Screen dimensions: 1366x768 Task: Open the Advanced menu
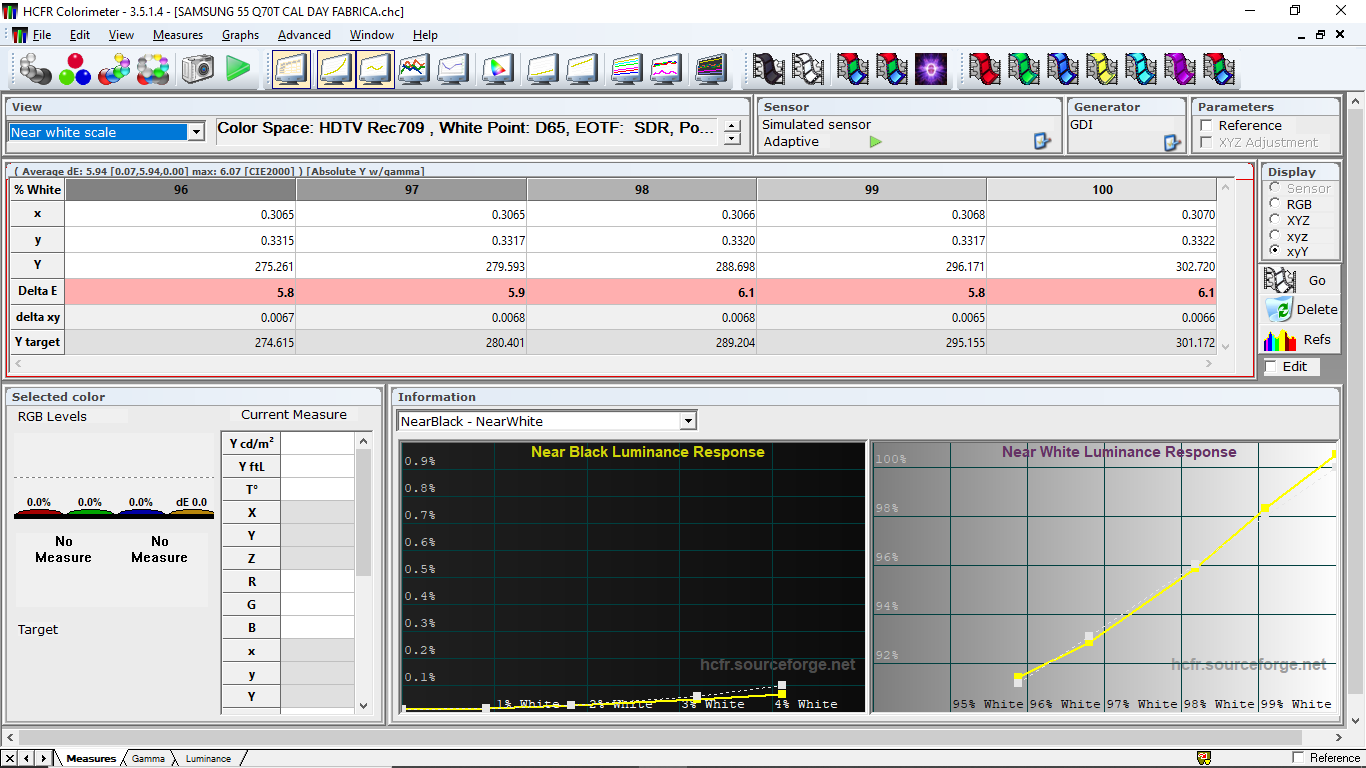(x=304, y=35)
